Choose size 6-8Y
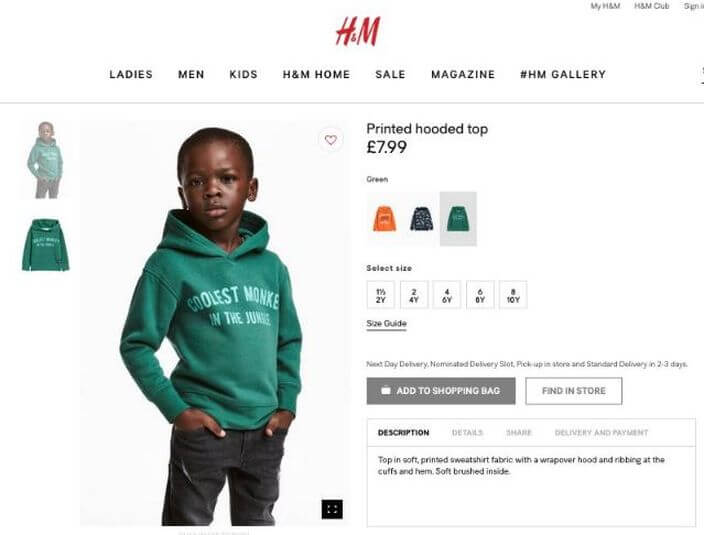The image size is (704, 535). pyautogui.click(x=480, y=295)
